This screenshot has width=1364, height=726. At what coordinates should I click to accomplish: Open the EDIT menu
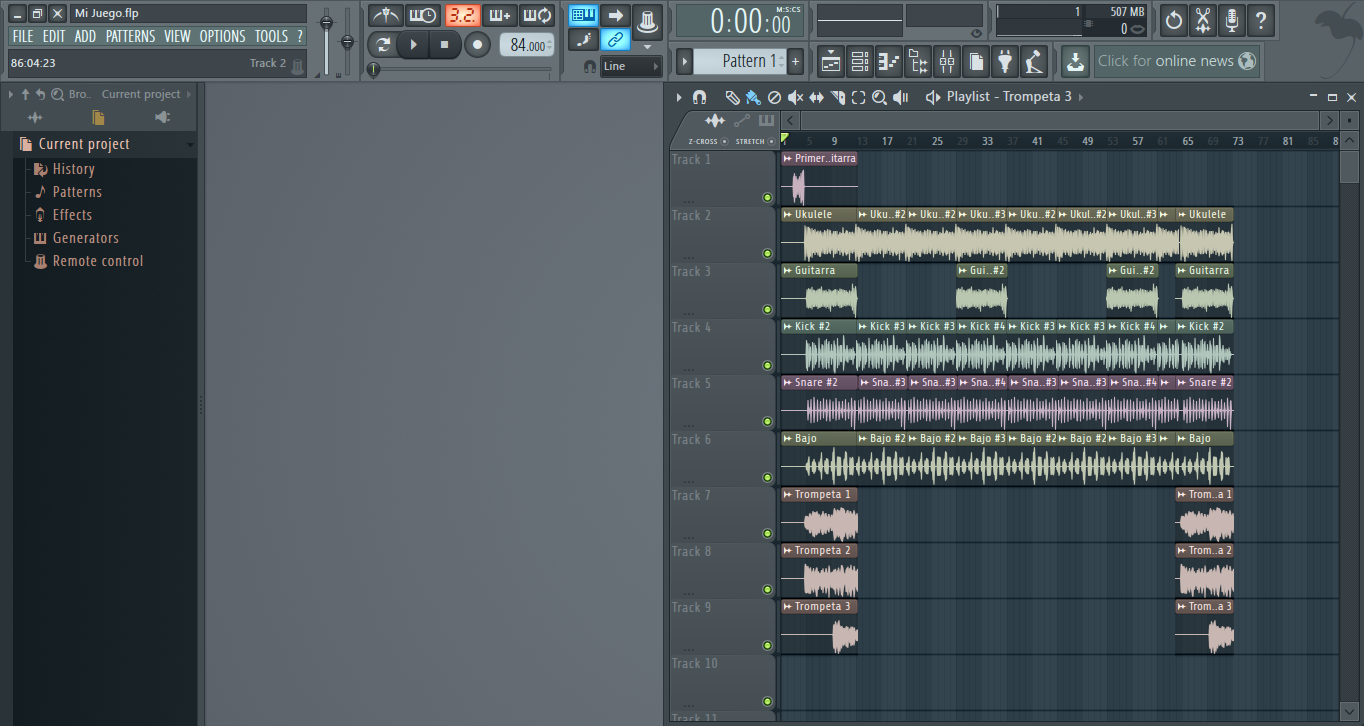[54, 36]
